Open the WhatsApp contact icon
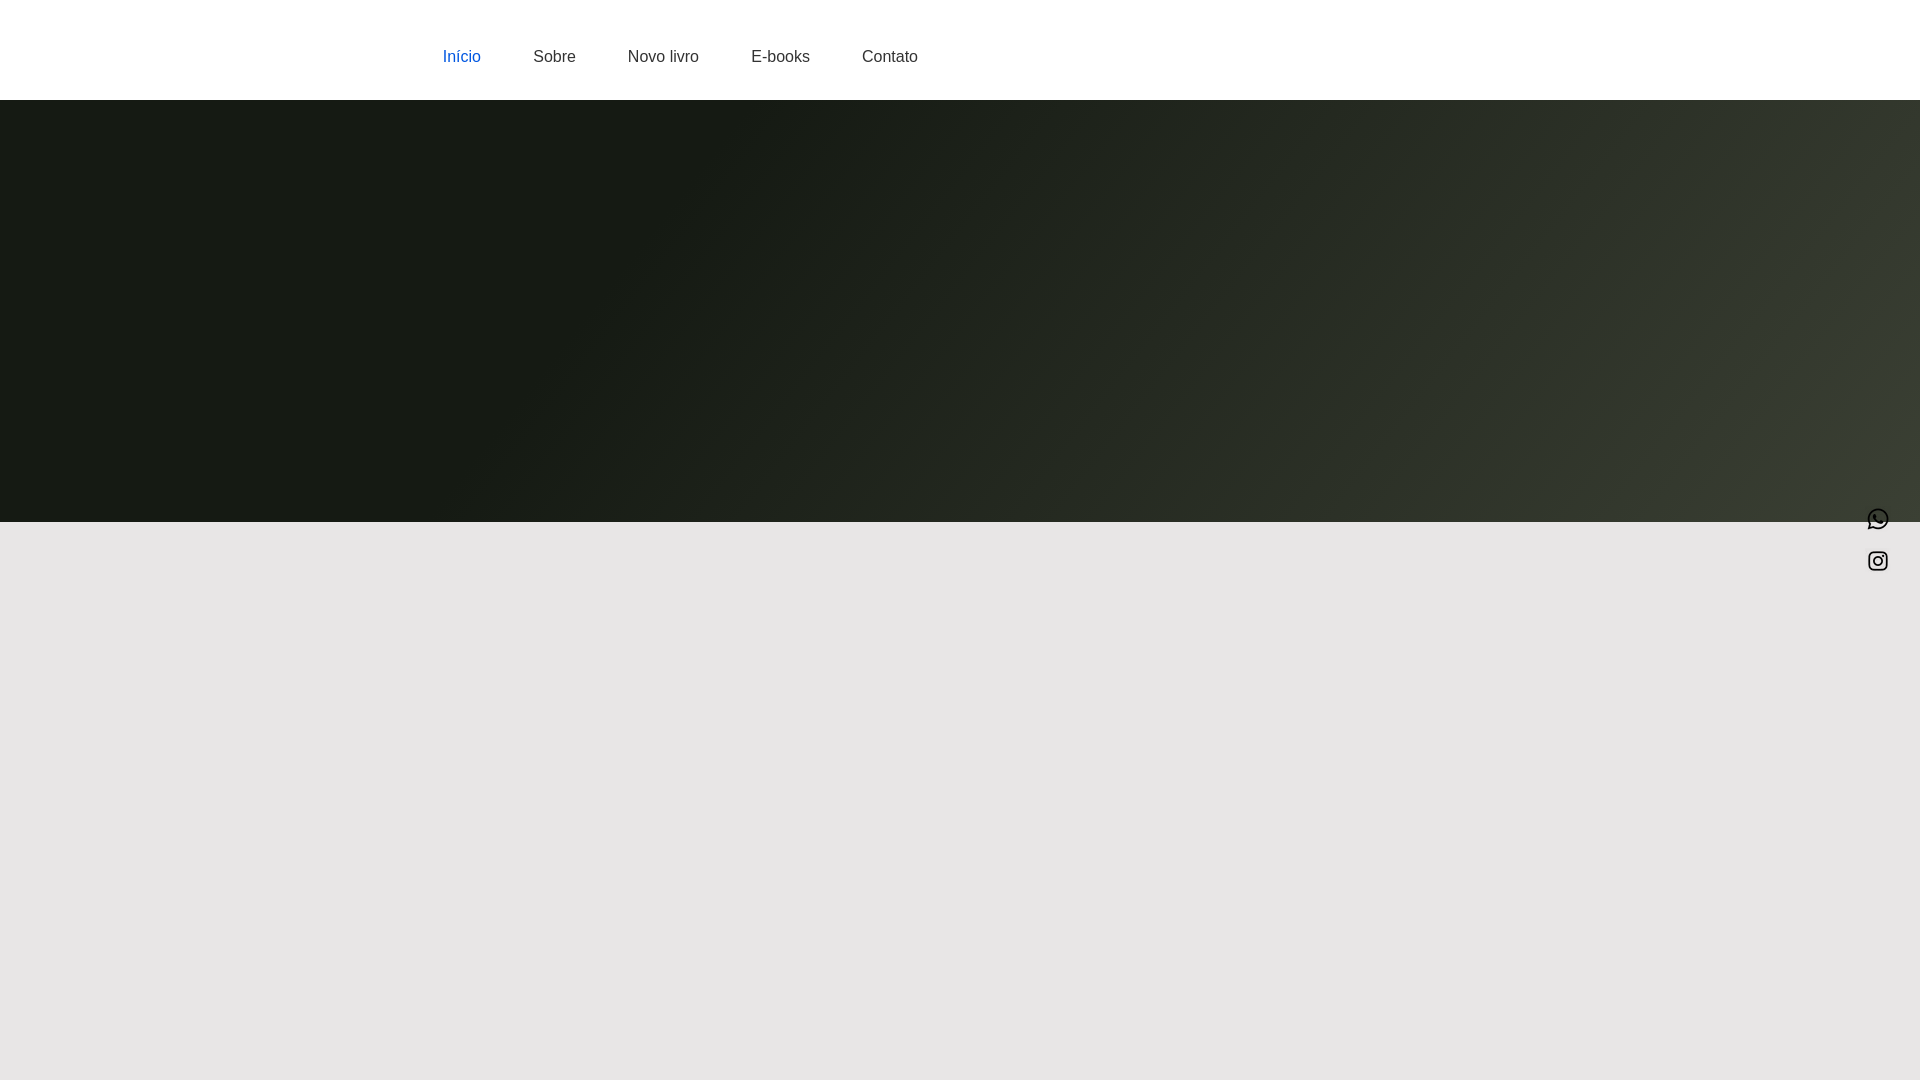 [1877, 519]
